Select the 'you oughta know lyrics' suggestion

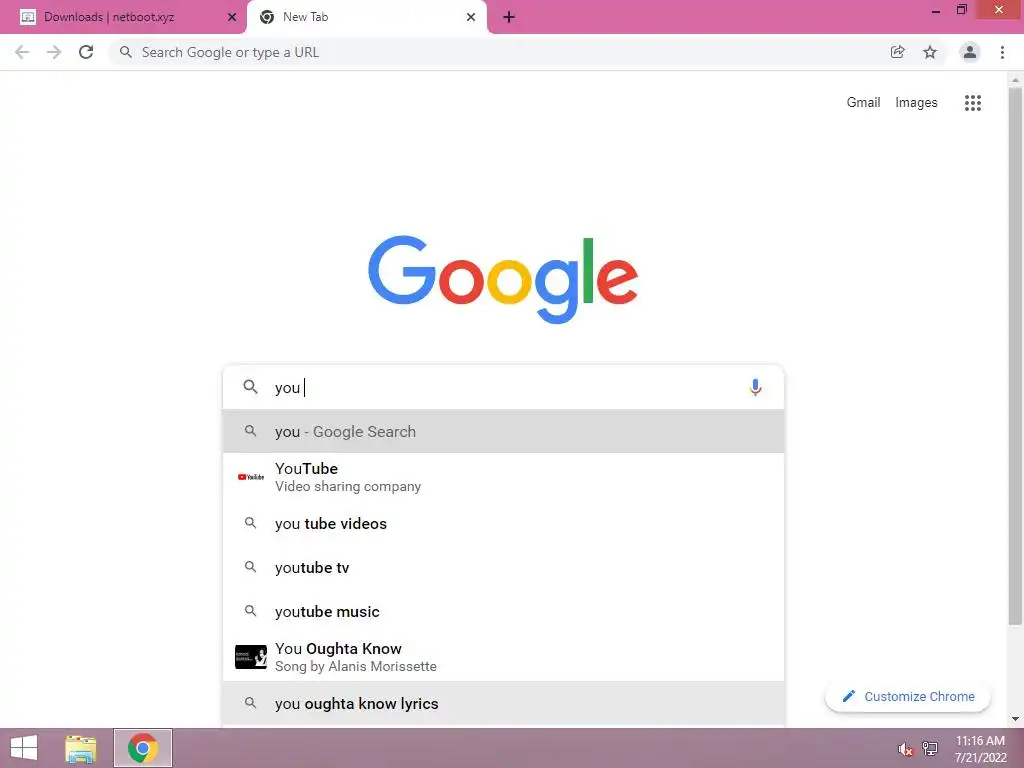click(503, 703)
